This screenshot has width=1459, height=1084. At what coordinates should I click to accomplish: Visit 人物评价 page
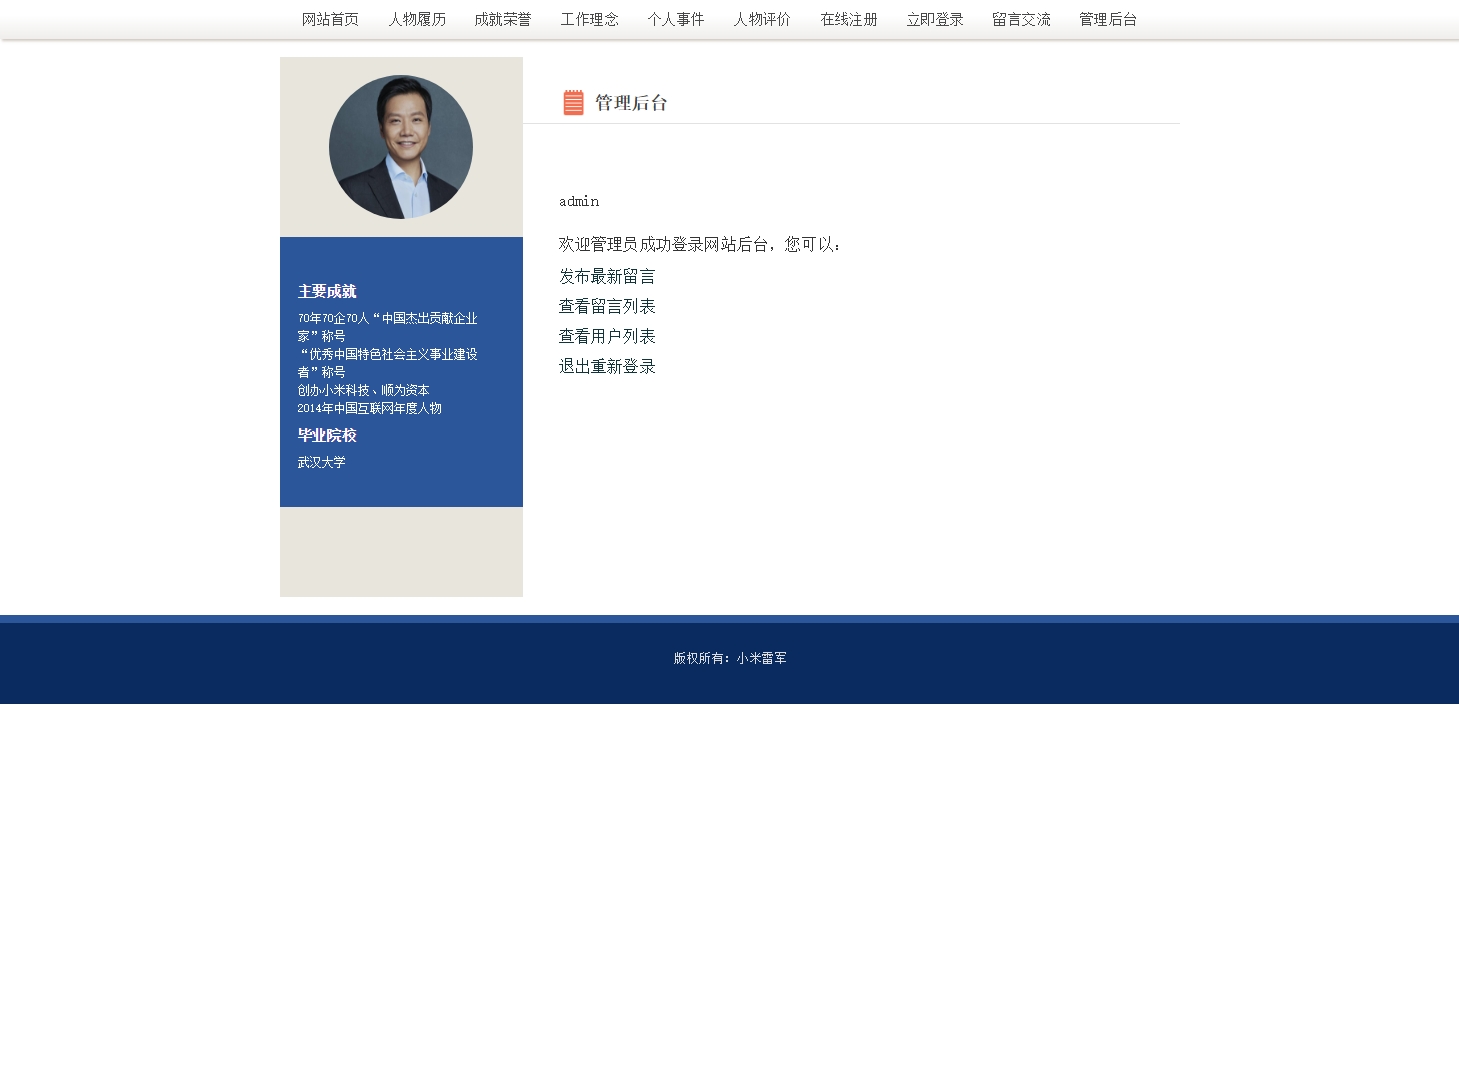click(x=762, y=19)
